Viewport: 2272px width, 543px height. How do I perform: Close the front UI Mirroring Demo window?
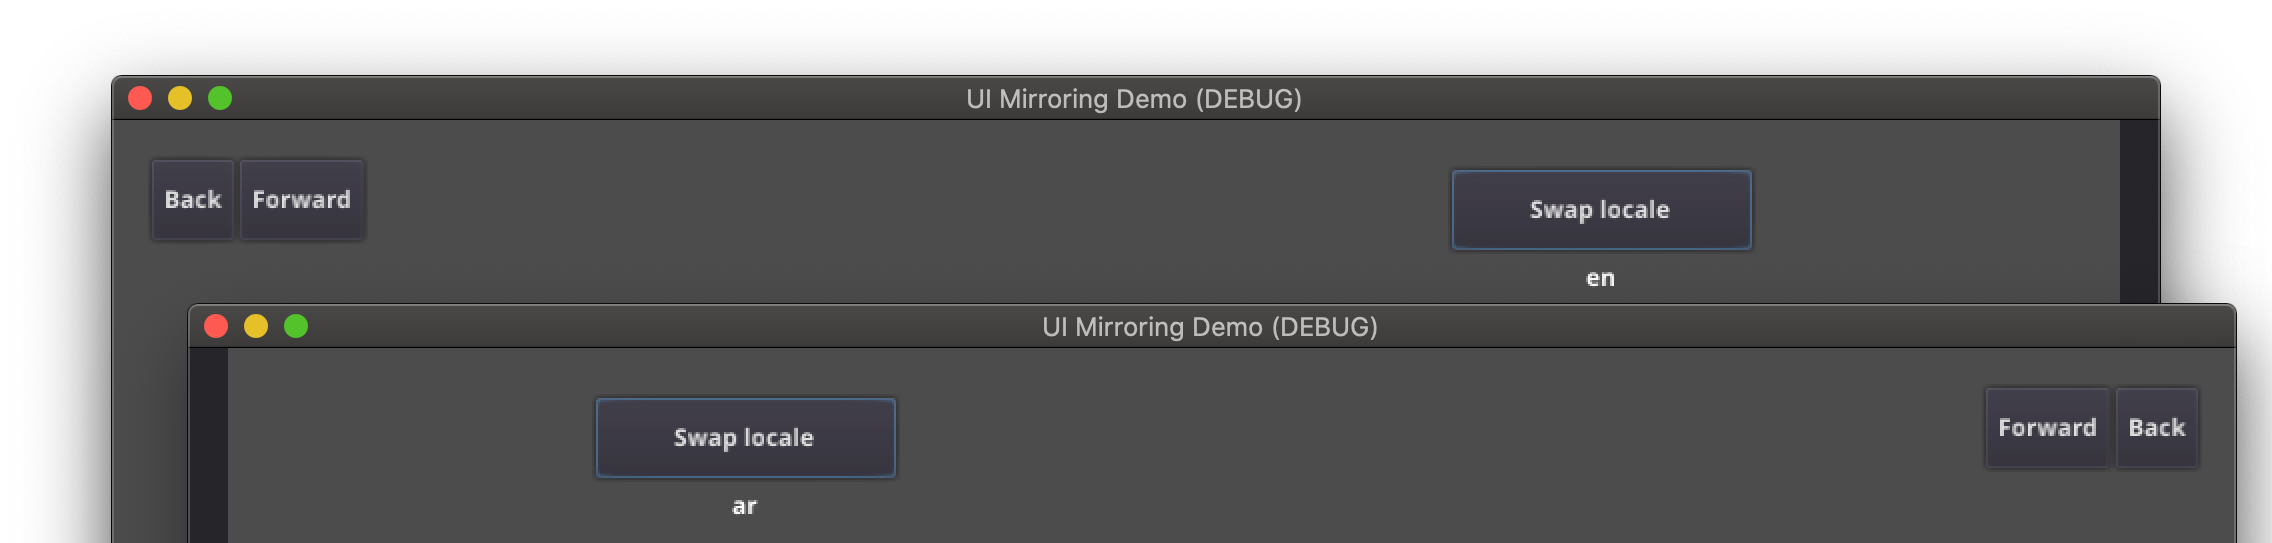coord(216,326)
